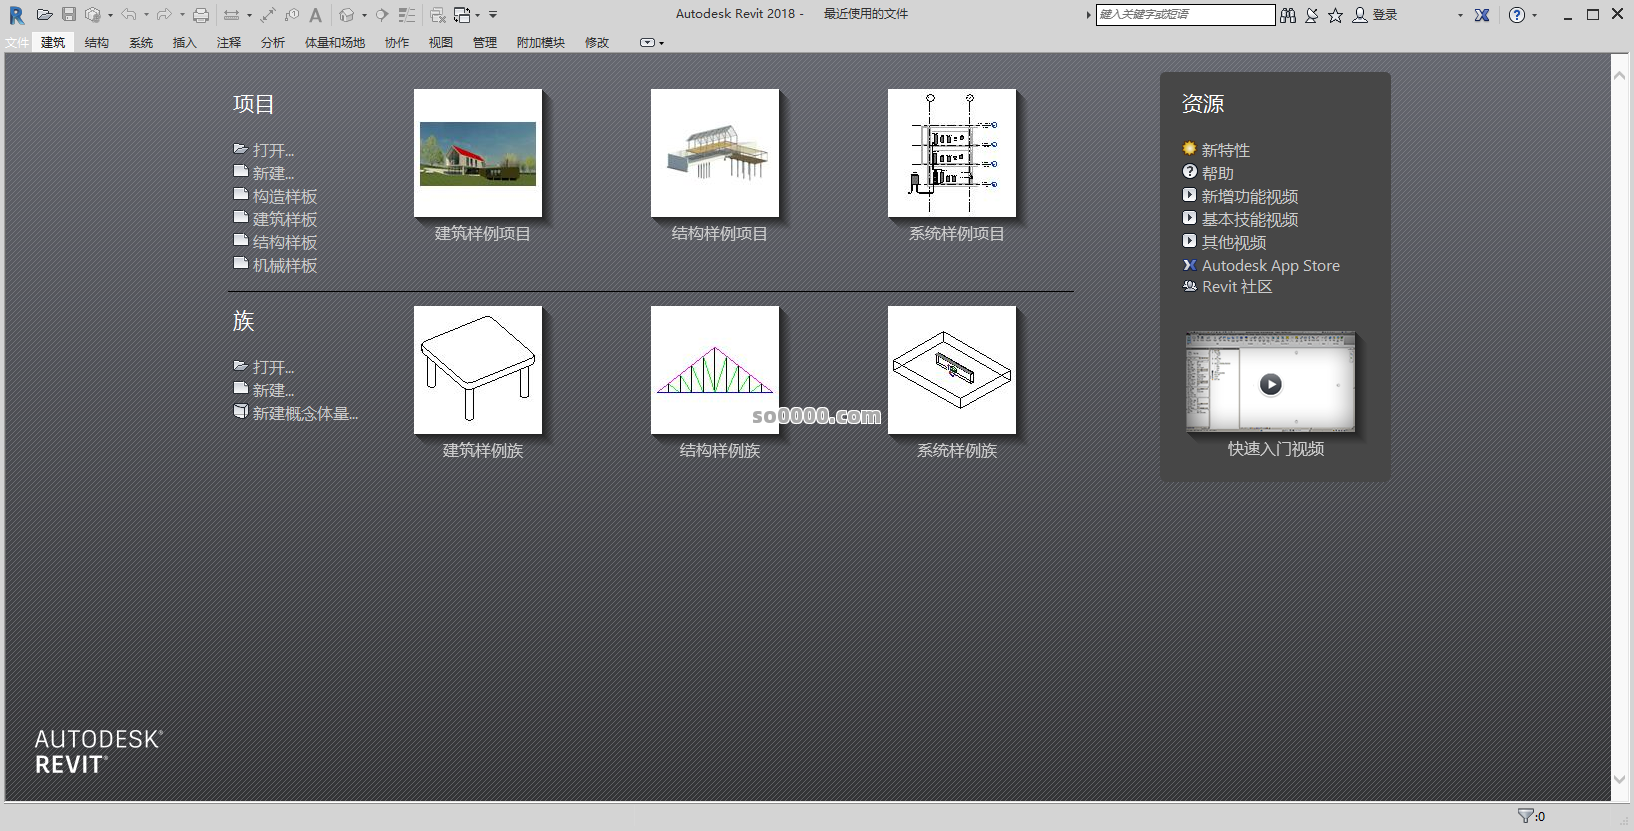Expand the Synchronize dropdown arrow
Image resolution: width=1634 pixels, height=831 pixels.
point(110,15)
